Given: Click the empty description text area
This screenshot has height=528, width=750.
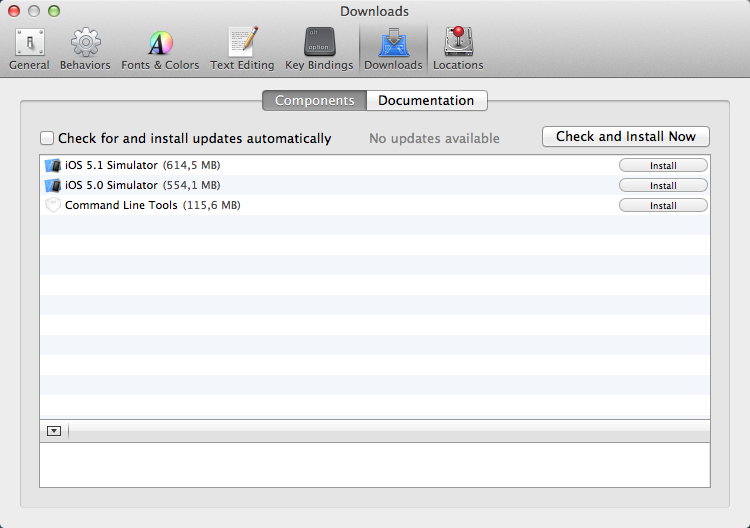Looking at the screenshot, I should (375, 465).
